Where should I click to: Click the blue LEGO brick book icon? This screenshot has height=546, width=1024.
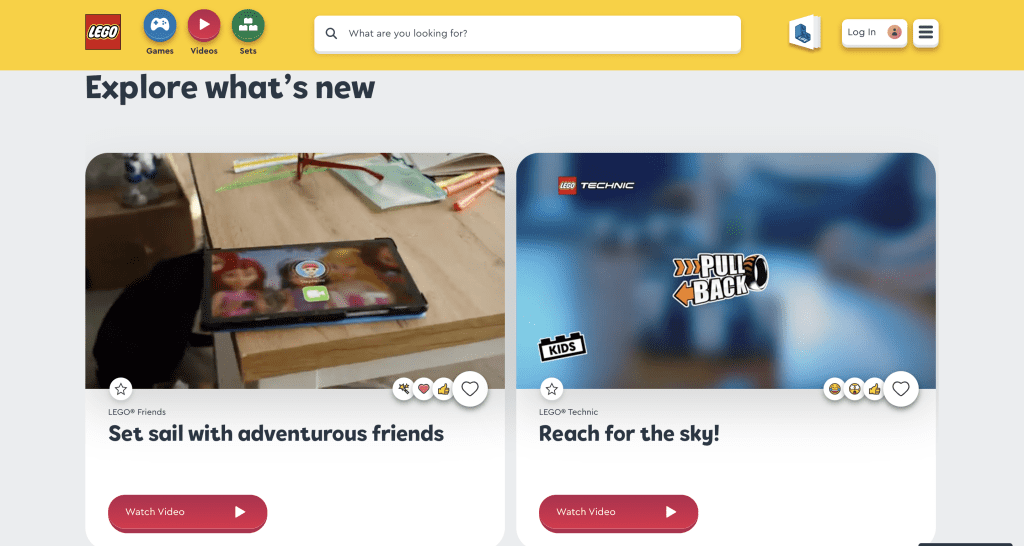point(804,32)
